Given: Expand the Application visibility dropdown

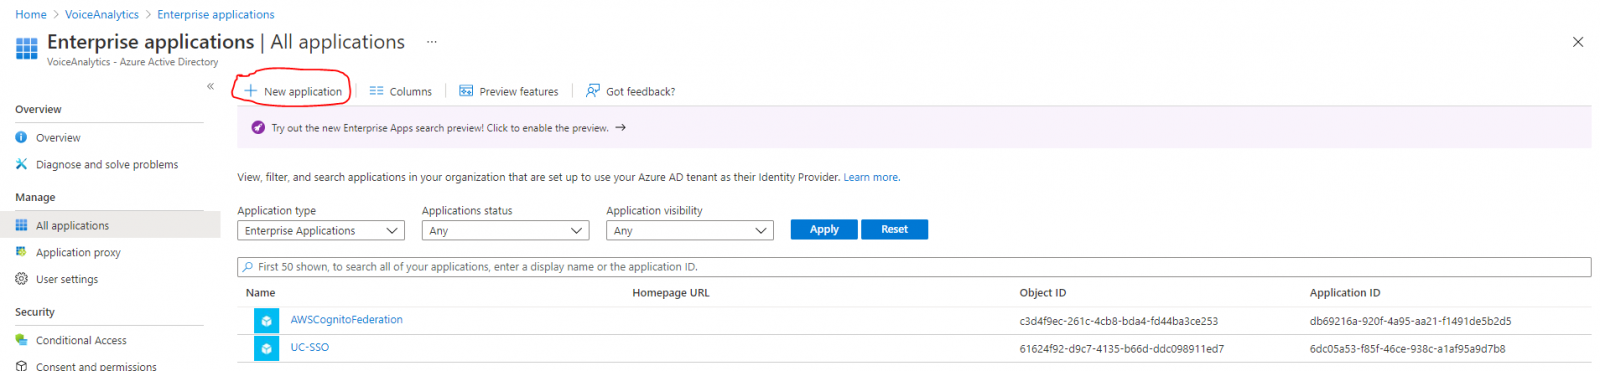Looking at the screenshot, I should click(x=690, y=230).
